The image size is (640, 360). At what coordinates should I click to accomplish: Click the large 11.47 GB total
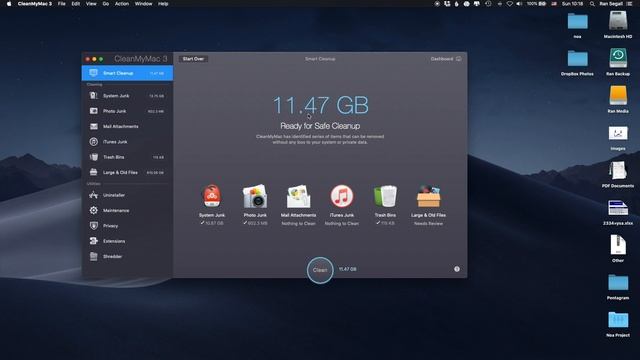320,105
